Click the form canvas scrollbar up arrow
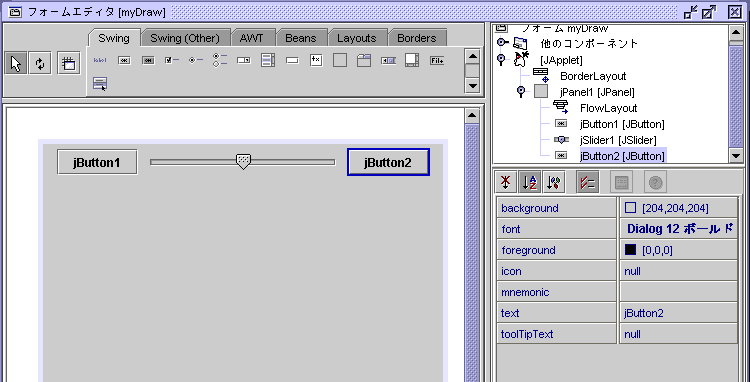Viewport: 750px width, 382px height. tap(472, 115)
